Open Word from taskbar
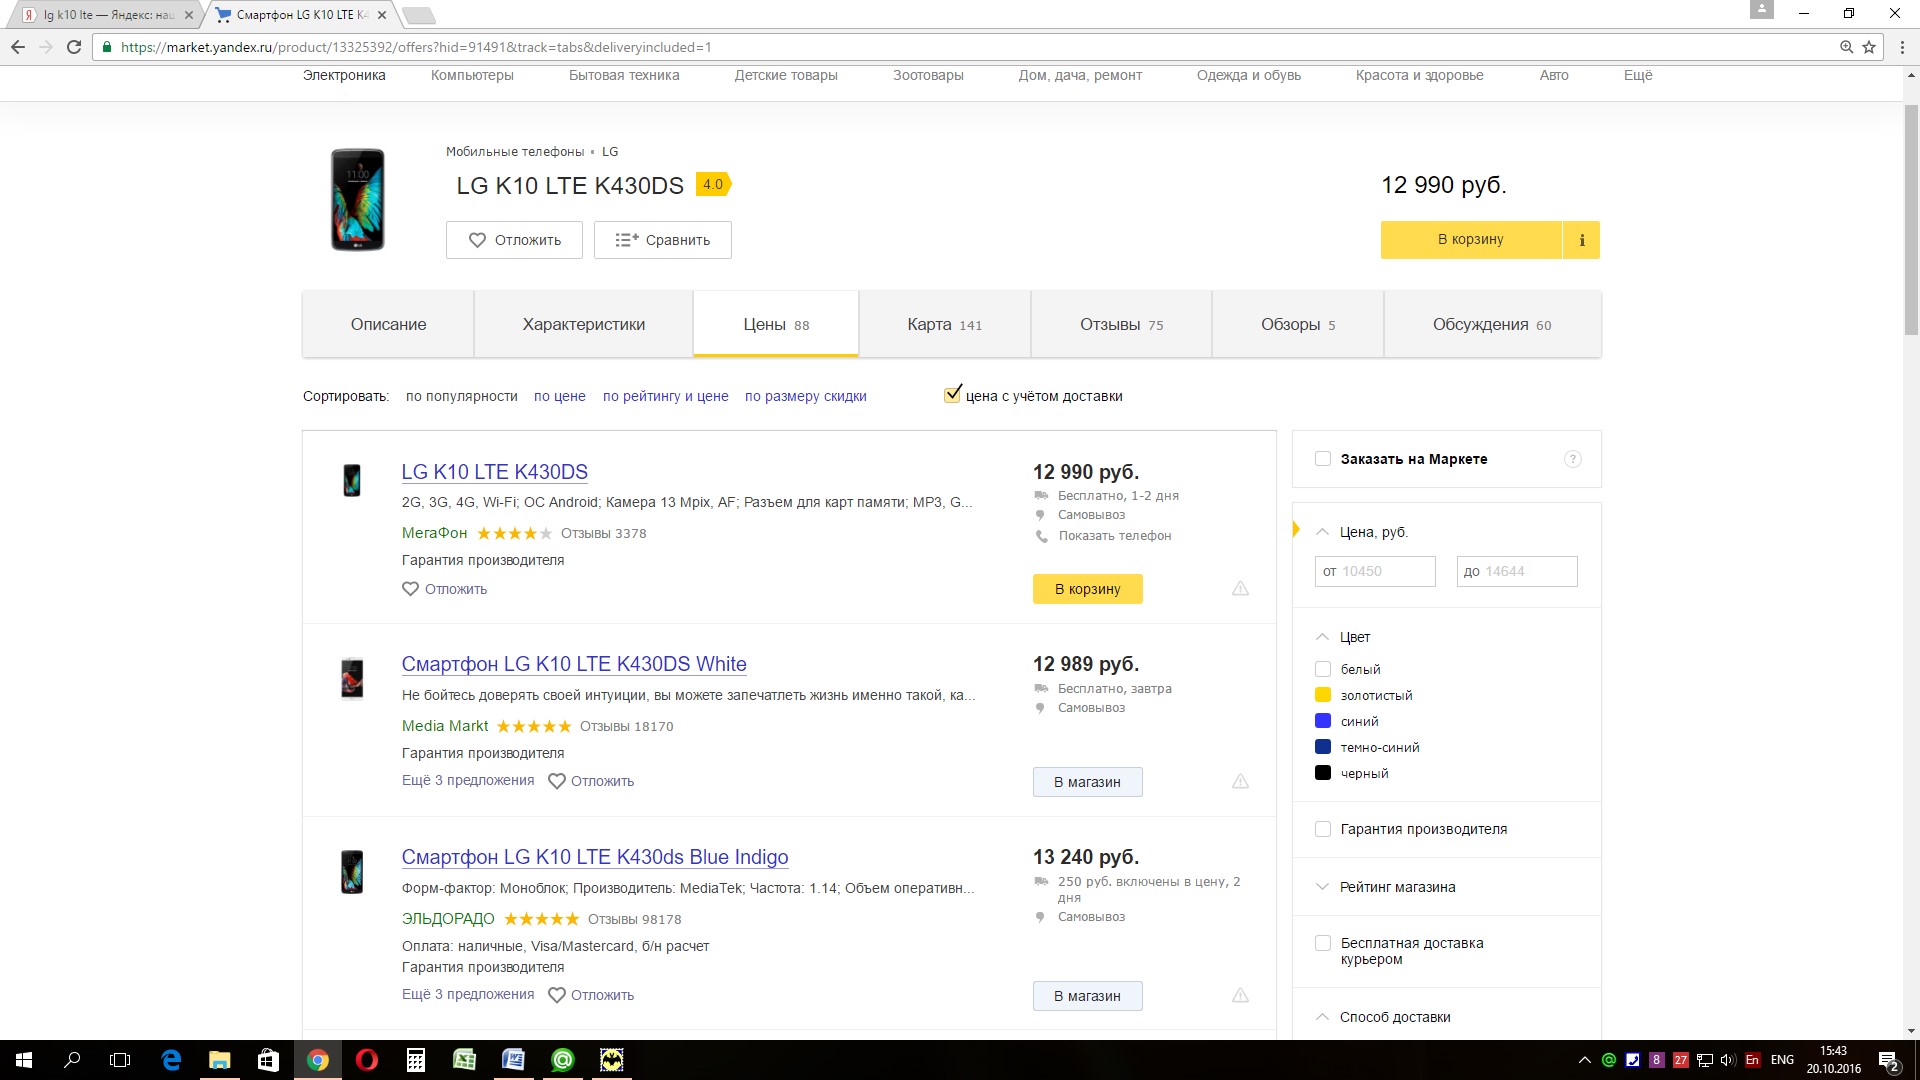 click(x=514, y=1060)
